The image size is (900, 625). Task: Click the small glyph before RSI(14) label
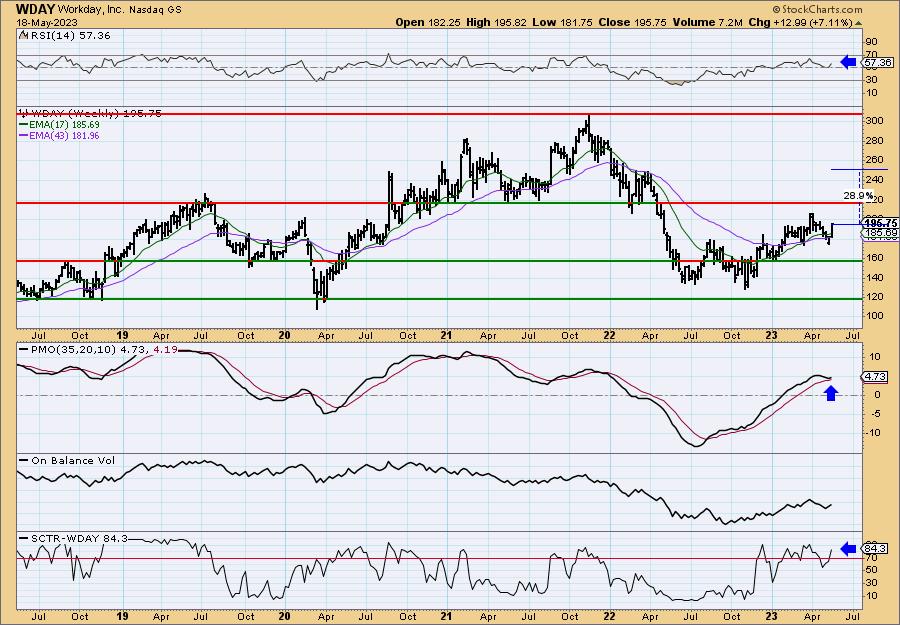pos(22,35)
